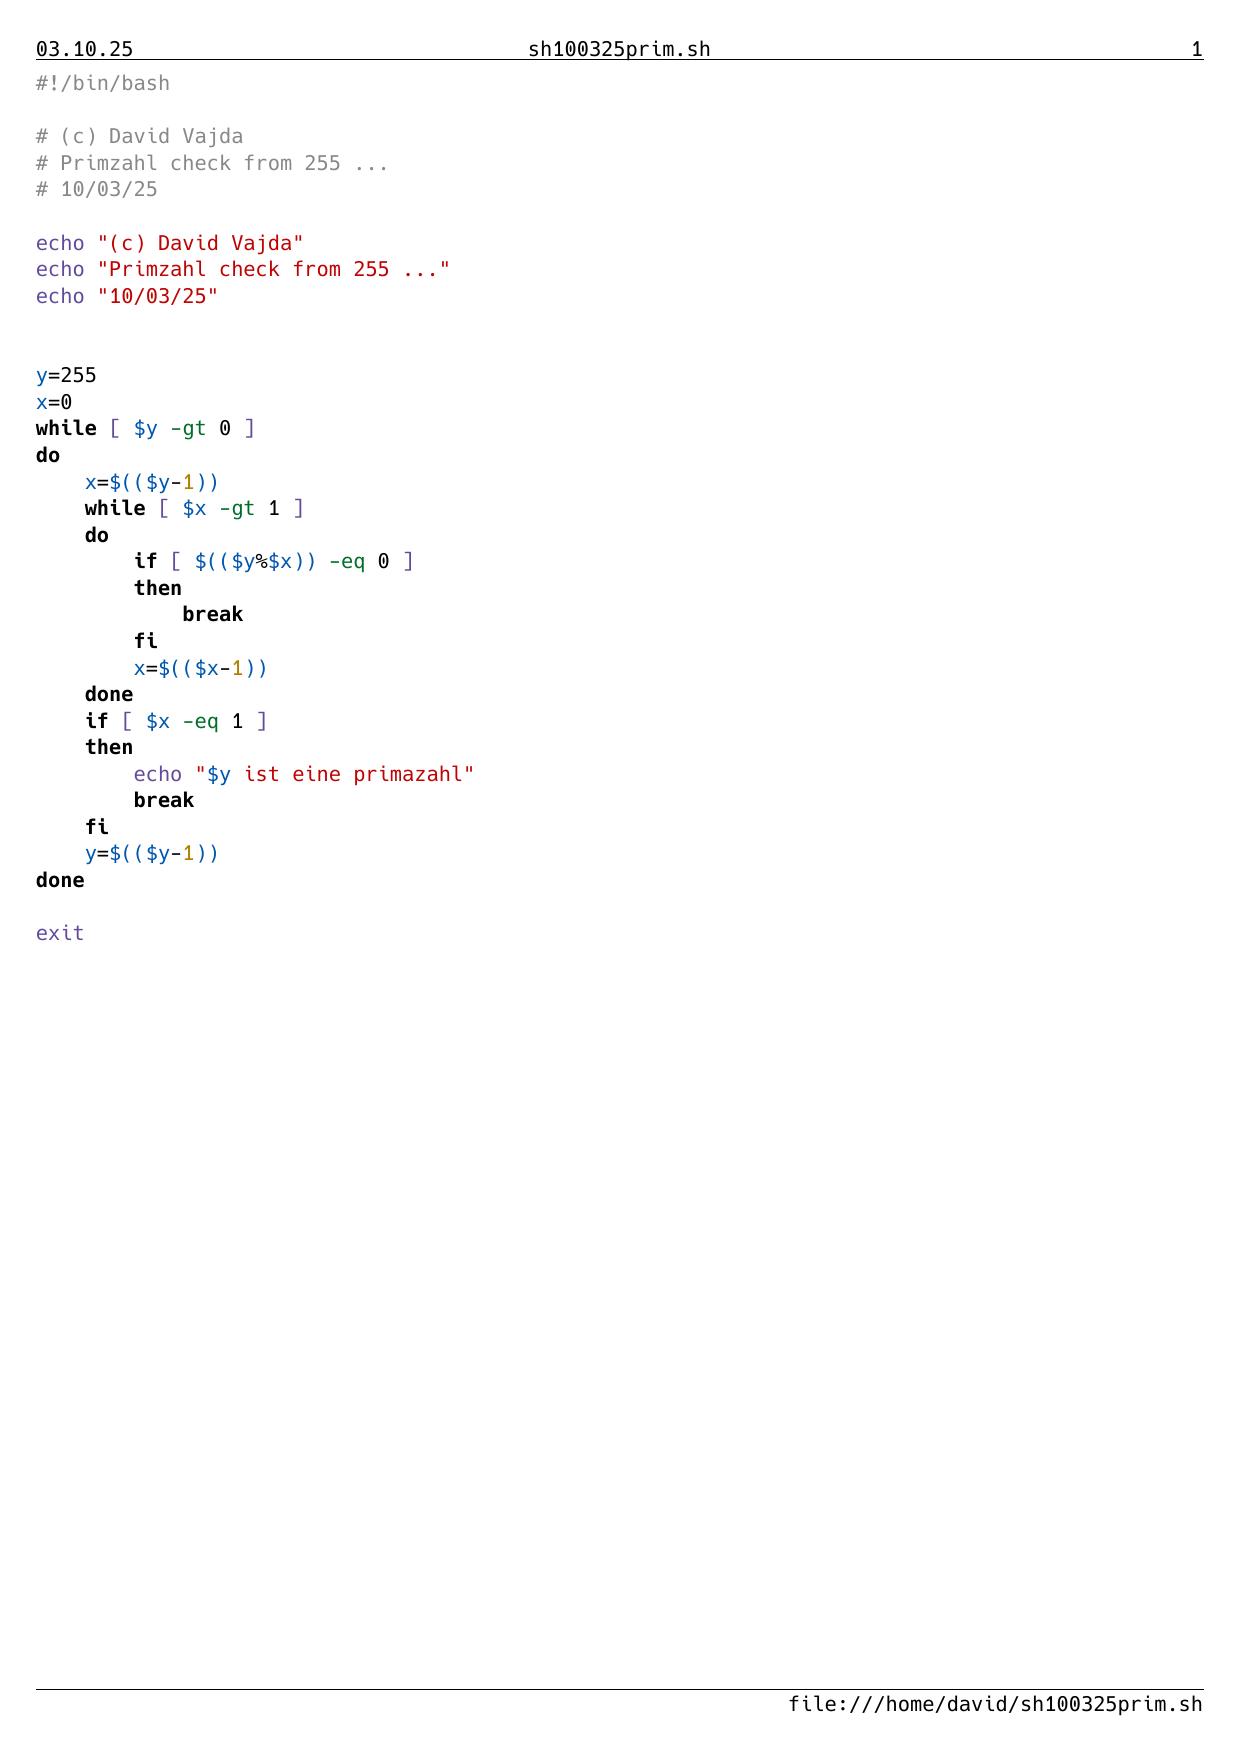1240x1755 pixels.
Task: Click the #!/bin/bash shebang line
Action: click(x=102, y=83)
